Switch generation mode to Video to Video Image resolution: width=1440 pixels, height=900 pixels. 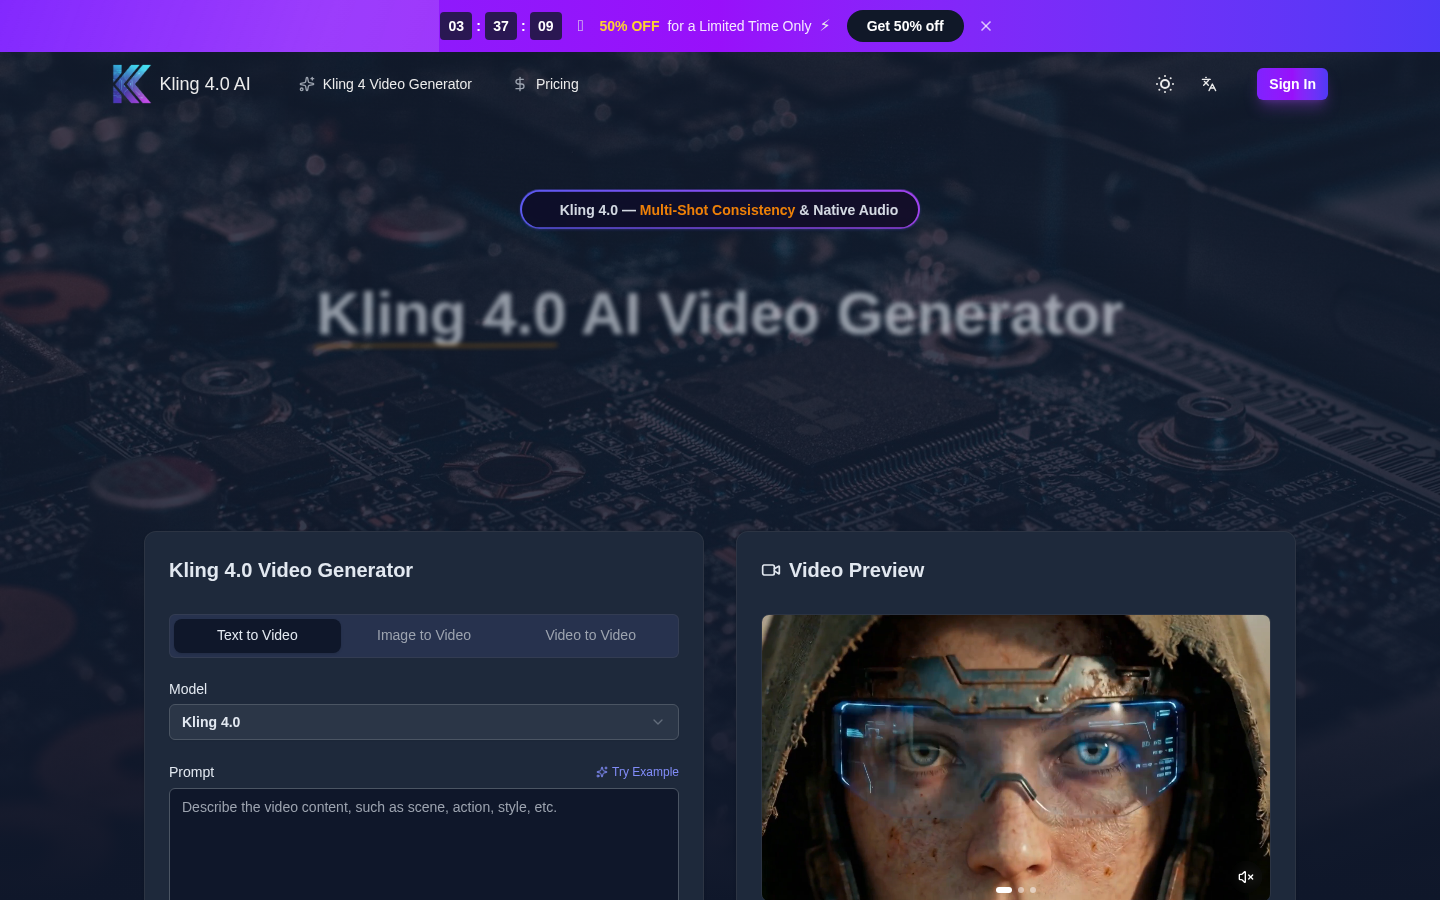point(590,635)
